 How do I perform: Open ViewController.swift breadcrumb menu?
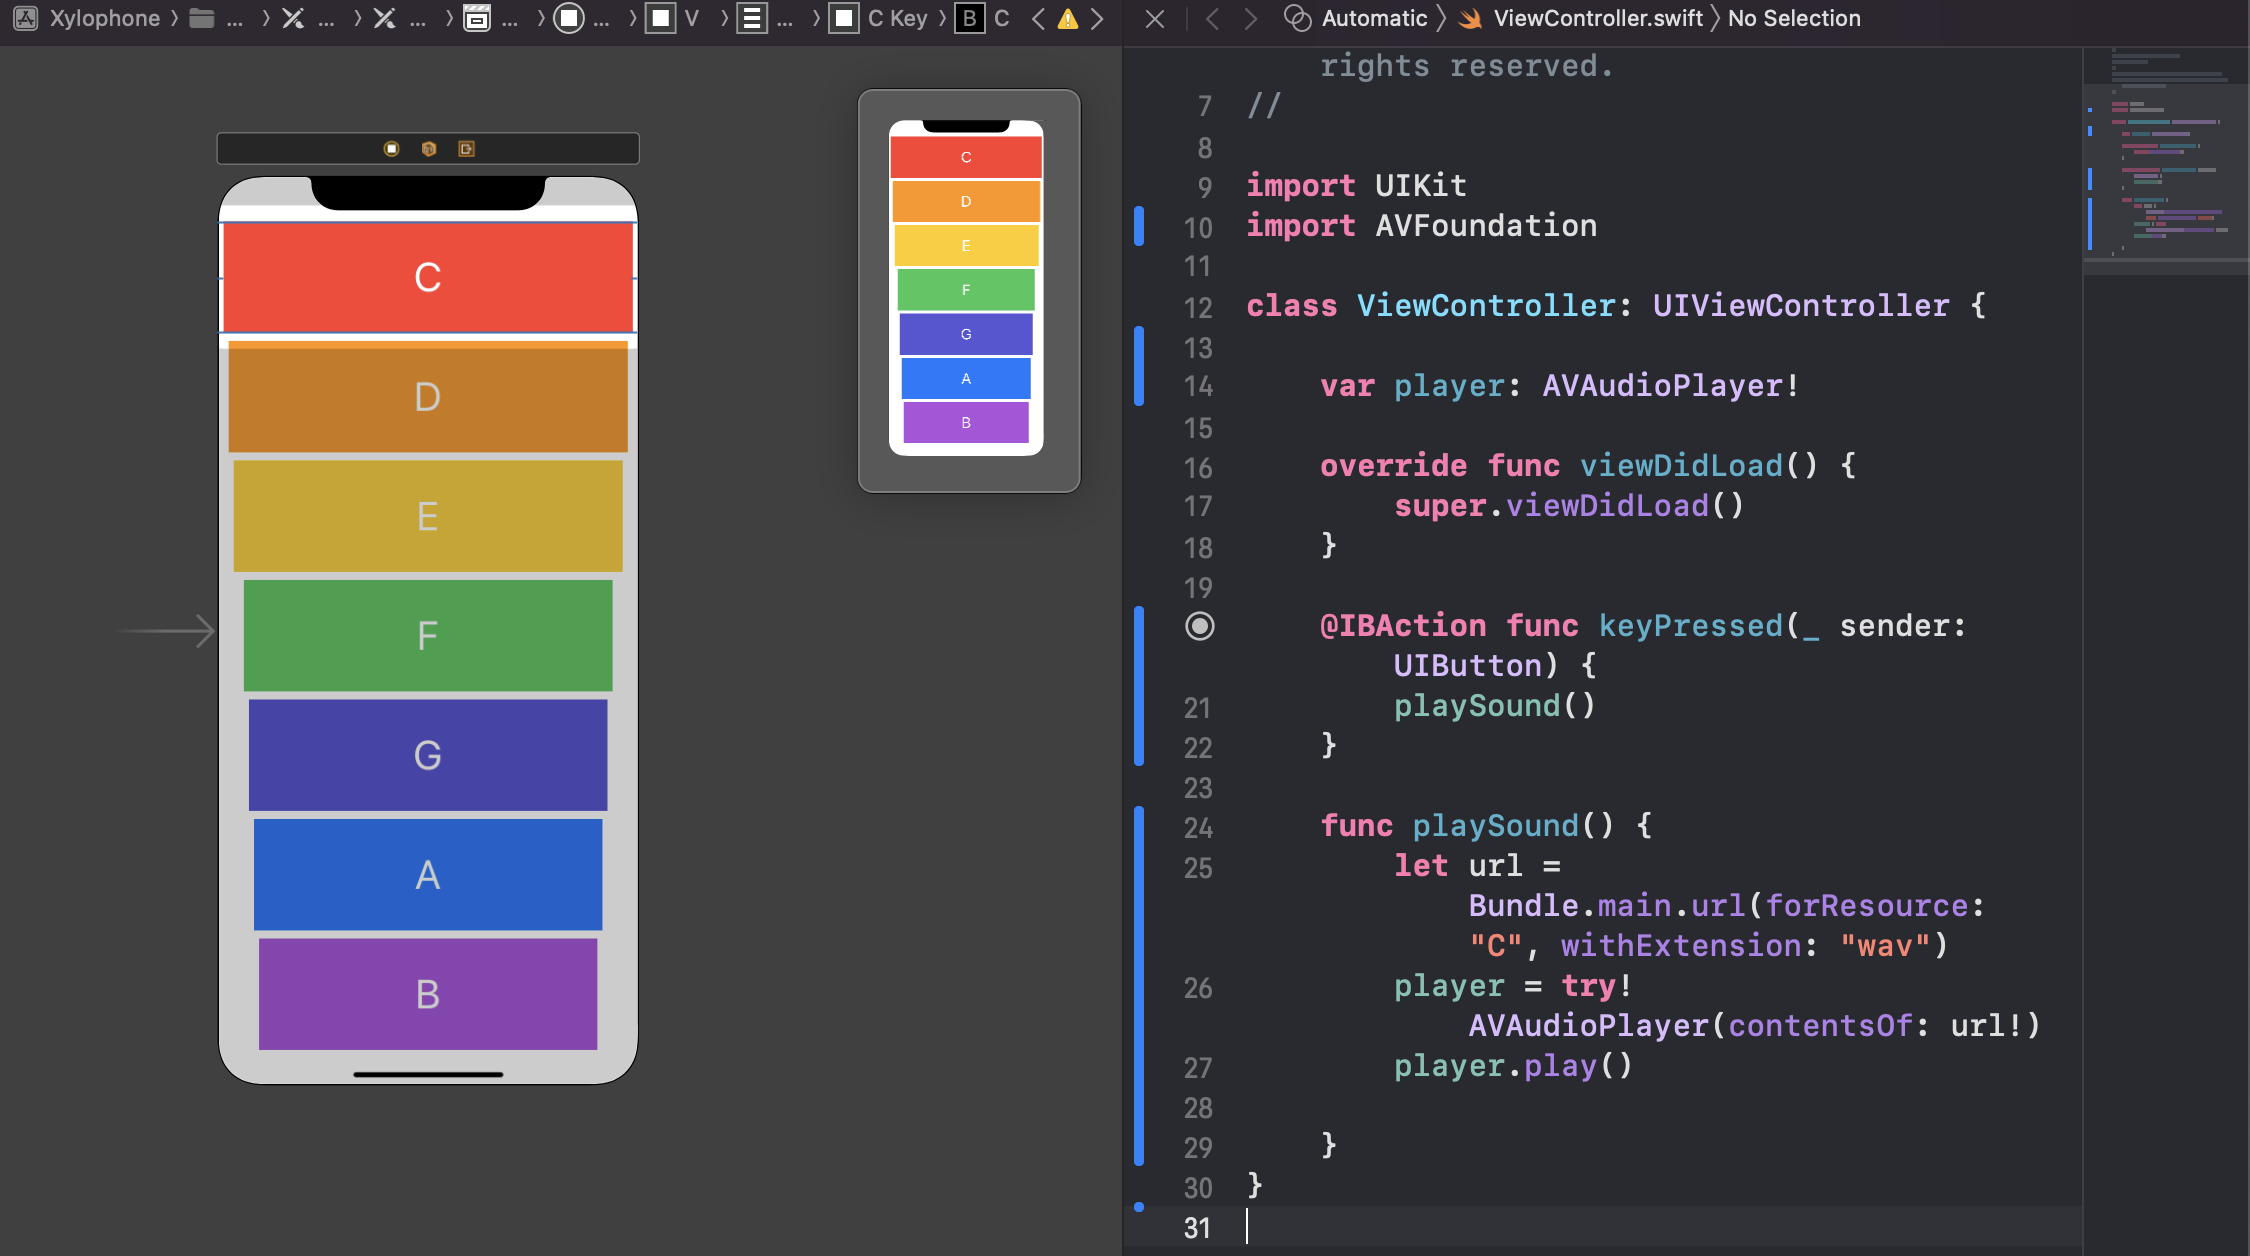click(x=1598, y=18)
